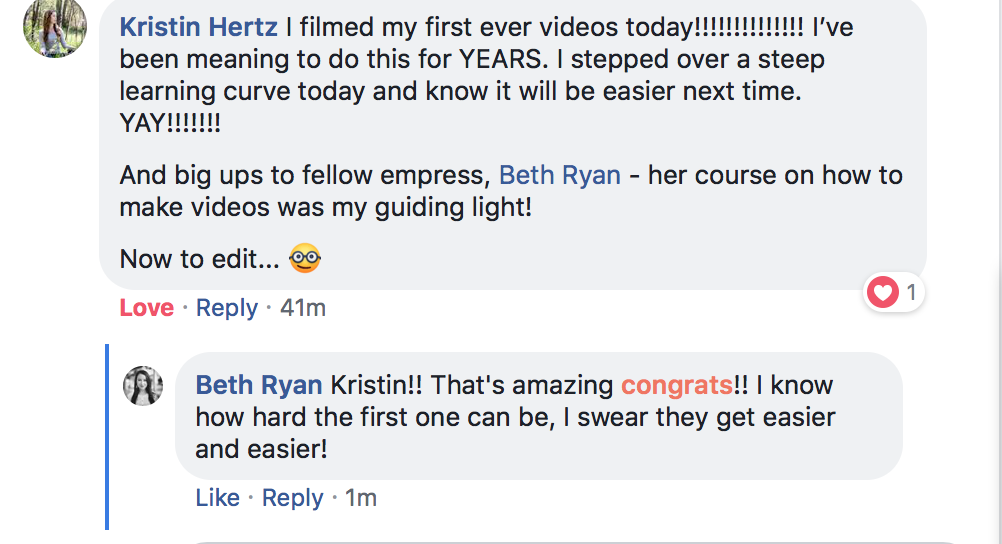The image size is (1002, 544).
Task: Reply to Kristin Hertz's comment
Action: pos(227,308)
